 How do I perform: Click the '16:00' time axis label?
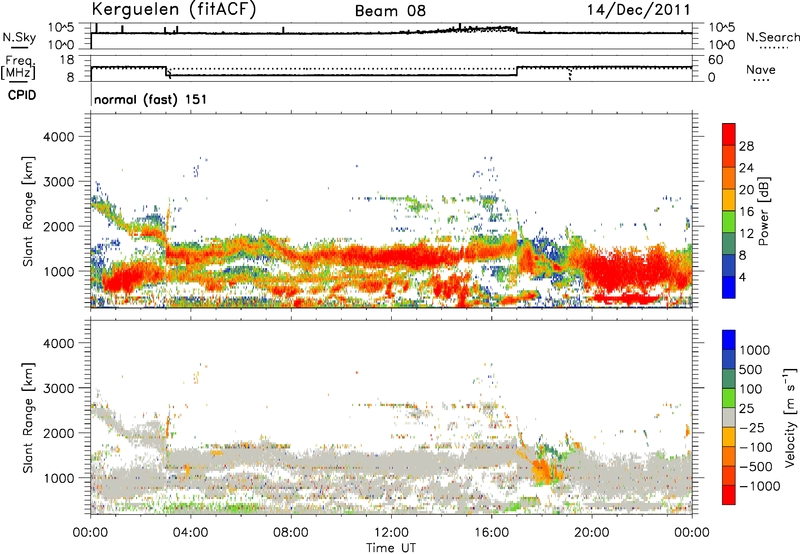[491, 533]
